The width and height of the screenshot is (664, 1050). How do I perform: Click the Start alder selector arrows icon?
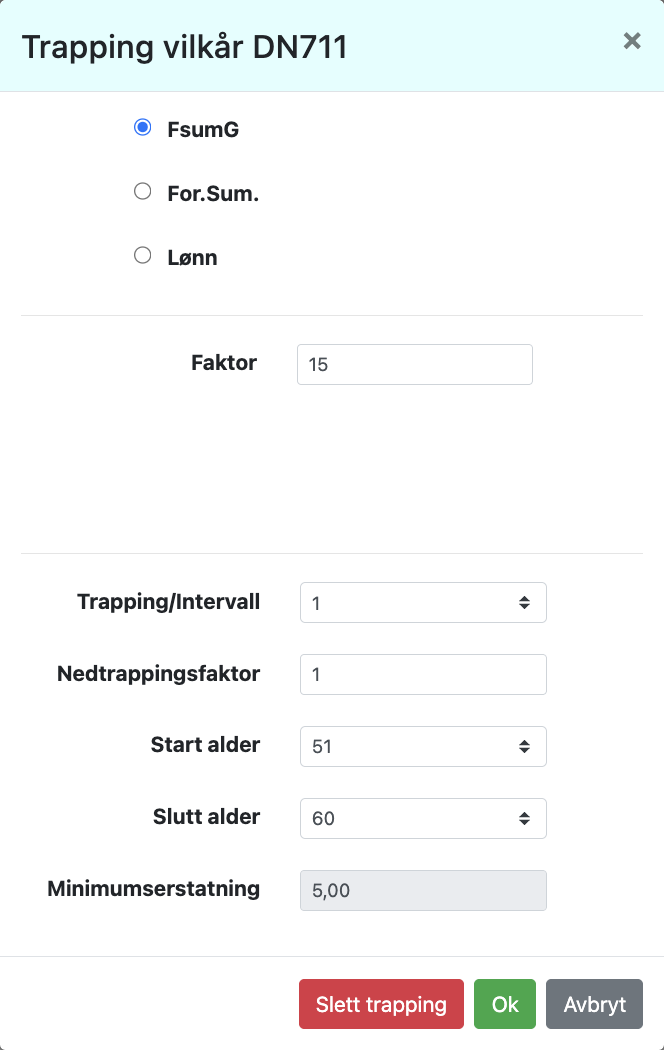point(524,747)
